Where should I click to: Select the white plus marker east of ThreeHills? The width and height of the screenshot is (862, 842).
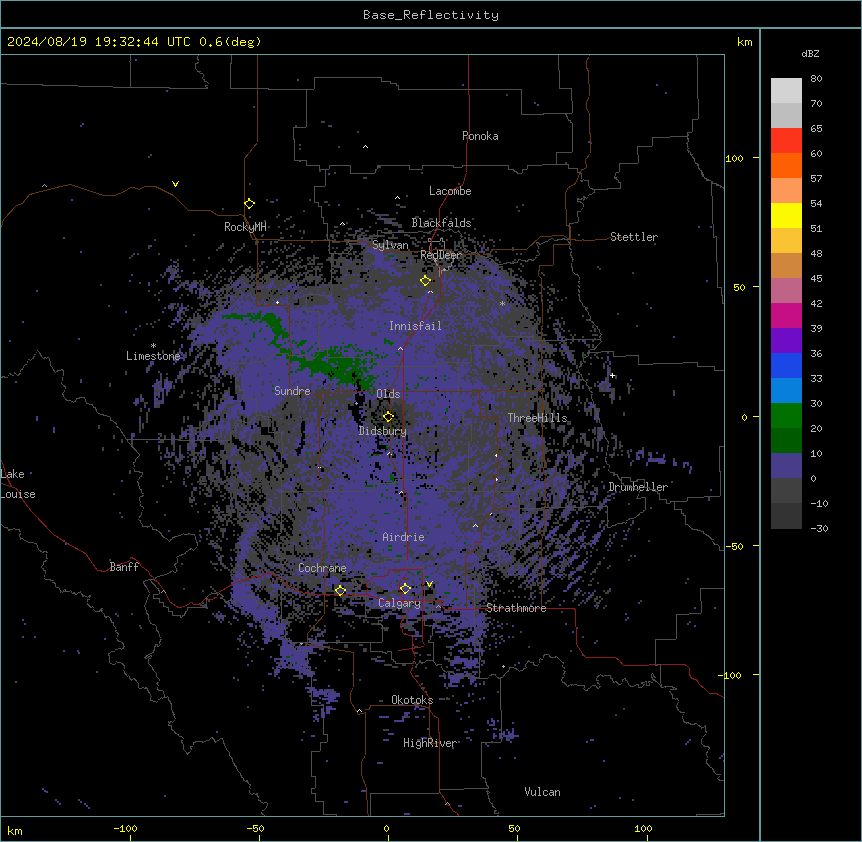pyautogui.click(x=612, y=375)
